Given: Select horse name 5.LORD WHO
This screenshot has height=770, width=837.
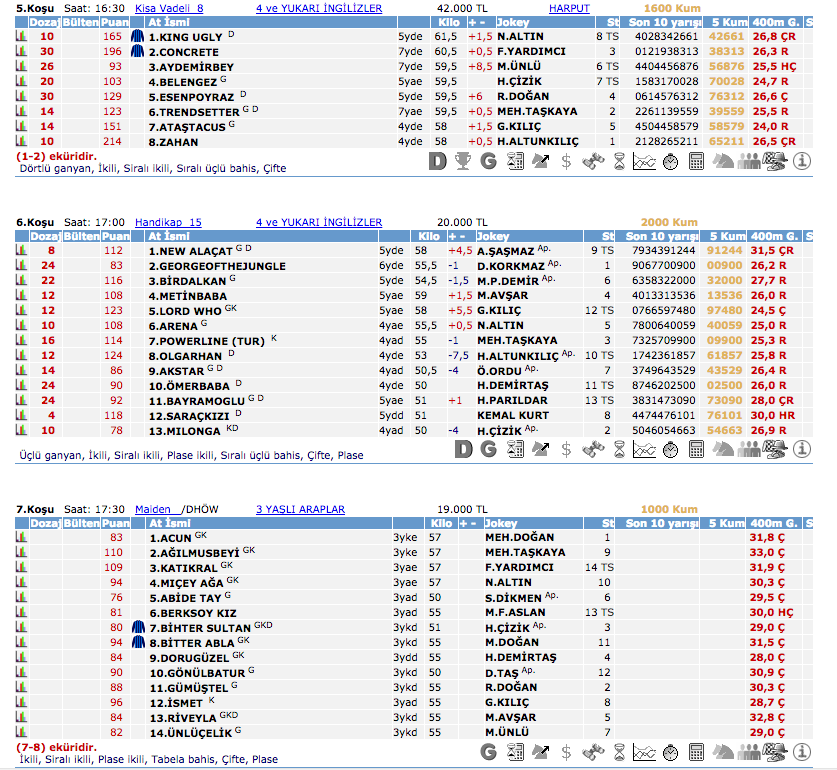Looking at the screenshot, I should pyautogui.click(x=185, y=311).
